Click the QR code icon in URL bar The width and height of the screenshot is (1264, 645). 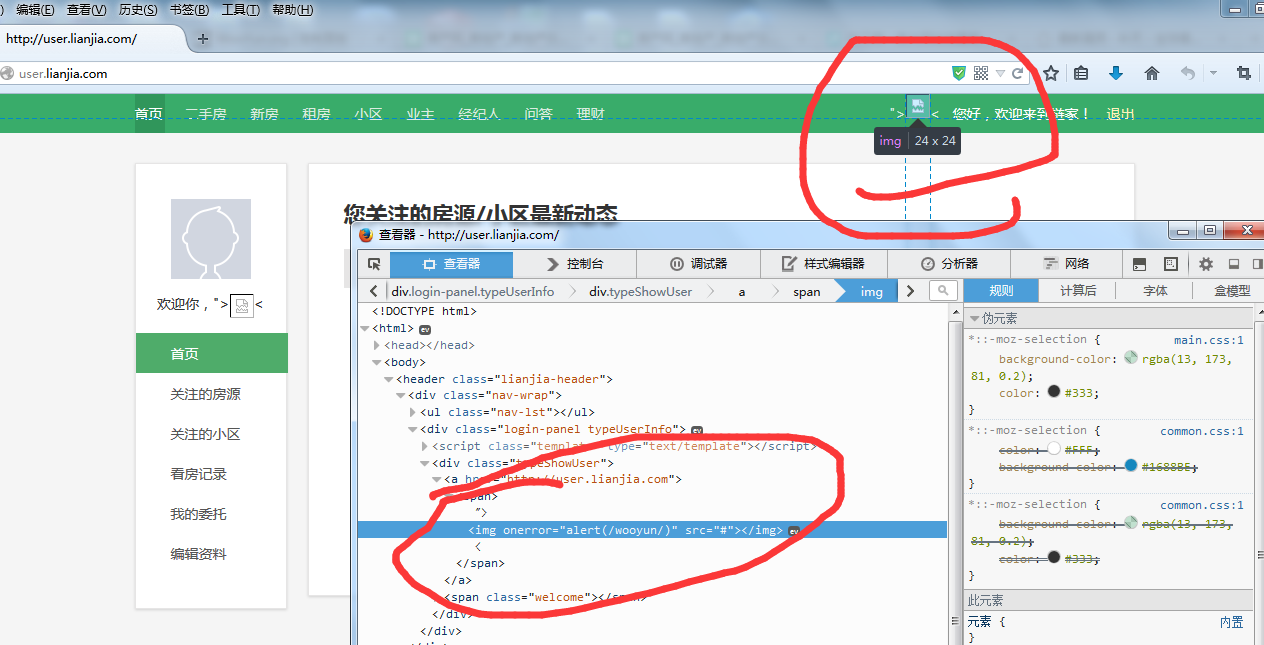click(x=981, y=73)
